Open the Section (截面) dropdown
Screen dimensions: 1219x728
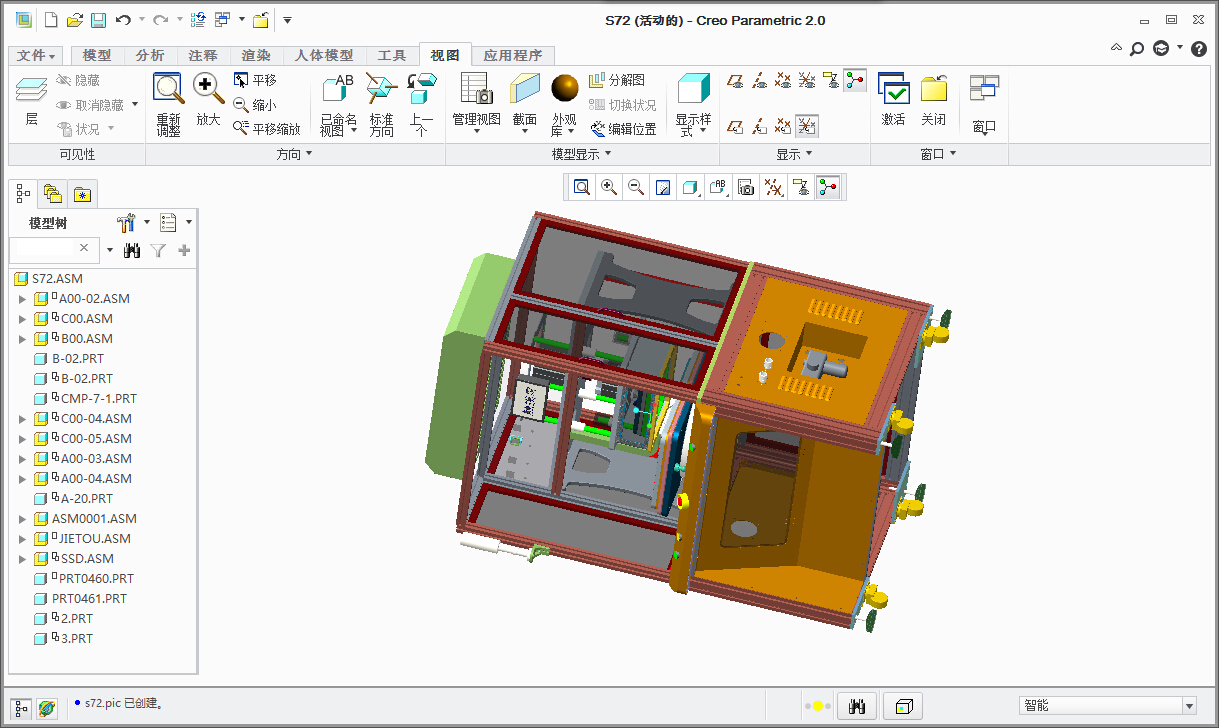524,104
